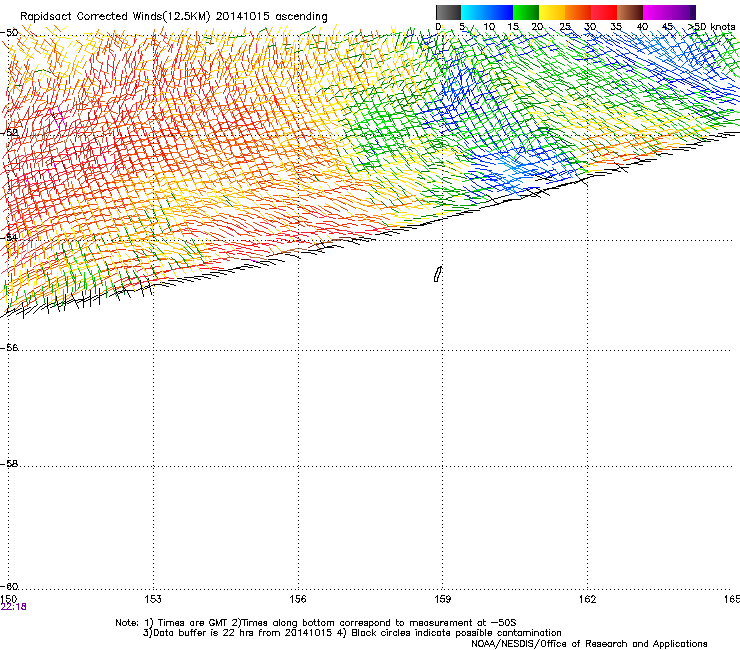Click the '>50 knots' legend label
The width and height of the screenshot is (740, 650).
712,27
